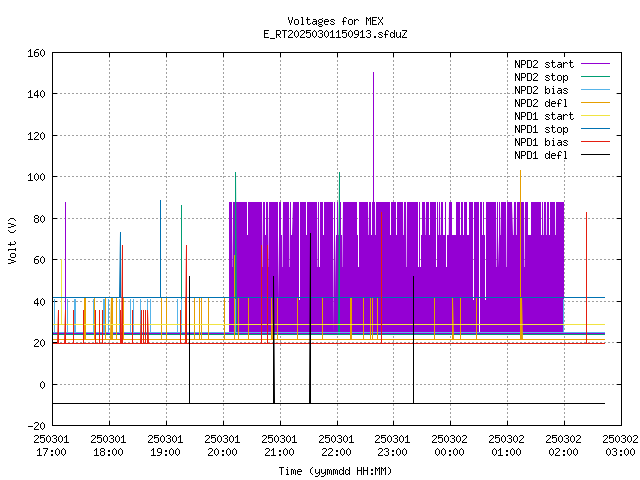Select the filename E_RT20250301150913.sfduZ subtitle
The height and width of the screenshot is (480, 640).
pyautogui.click(x=336, y=34)
